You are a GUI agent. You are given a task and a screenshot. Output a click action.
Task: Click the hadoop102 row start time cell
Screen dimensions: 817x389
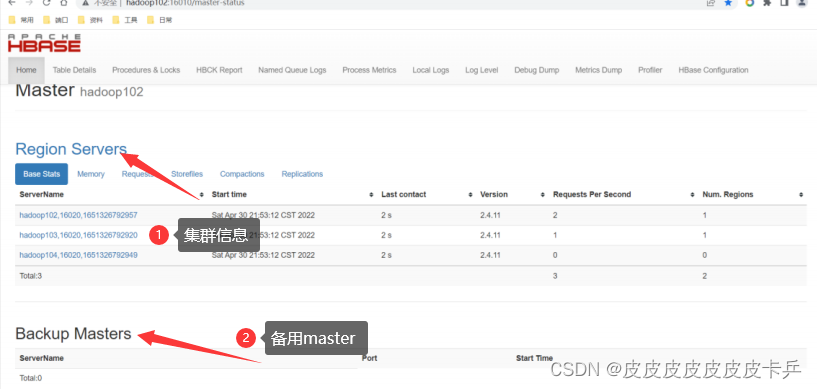click(263, 215)
